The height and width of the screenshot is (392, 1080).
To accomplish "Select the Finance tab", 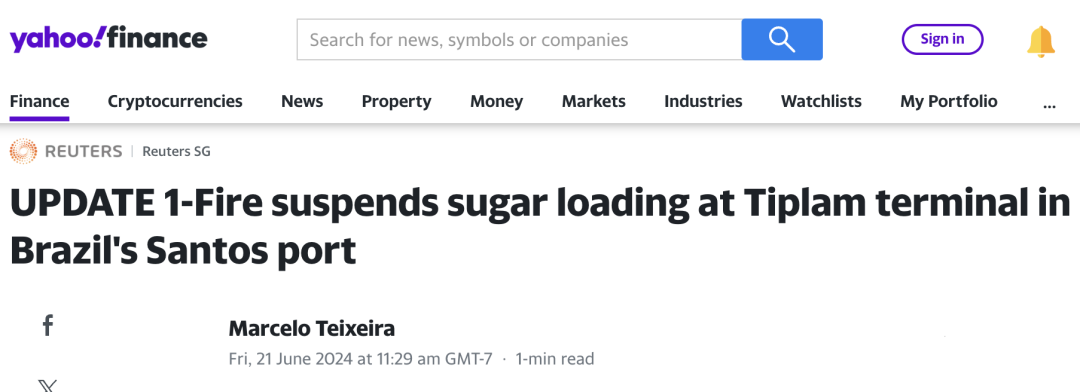I will (x=39, y=101).
